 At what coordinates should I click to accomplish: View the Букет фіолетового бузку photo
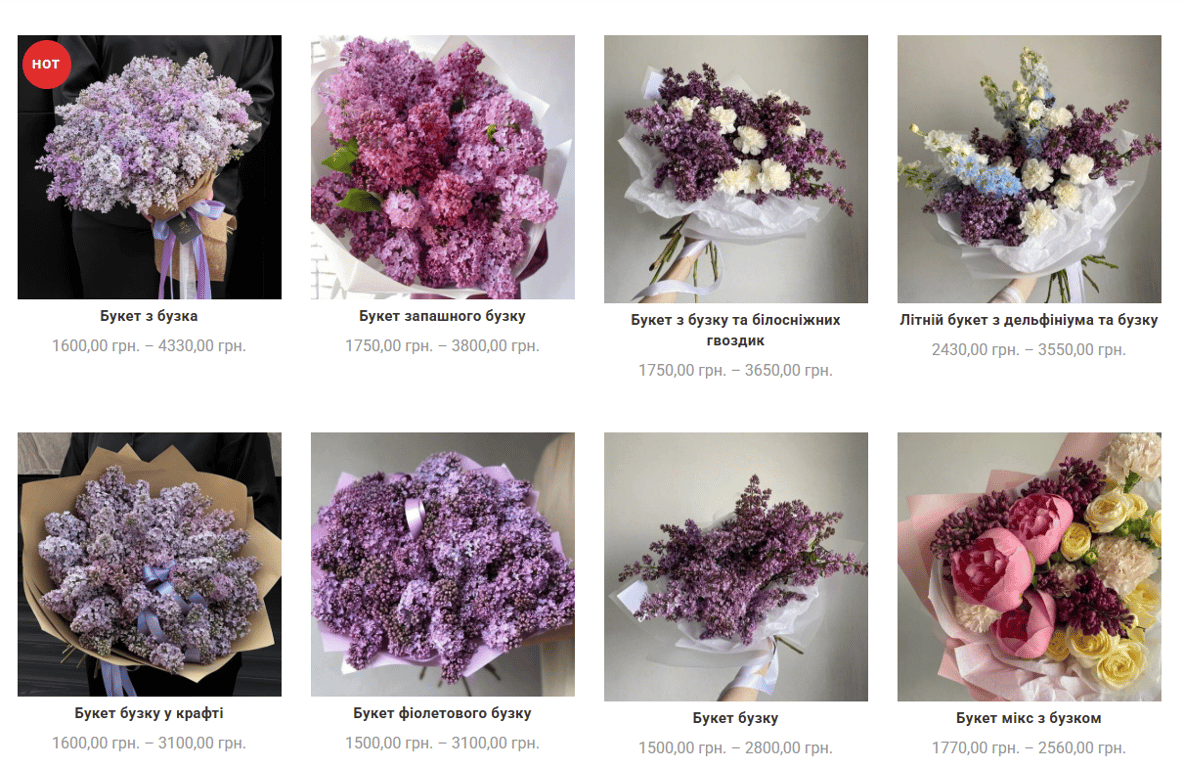pos(443,564)
